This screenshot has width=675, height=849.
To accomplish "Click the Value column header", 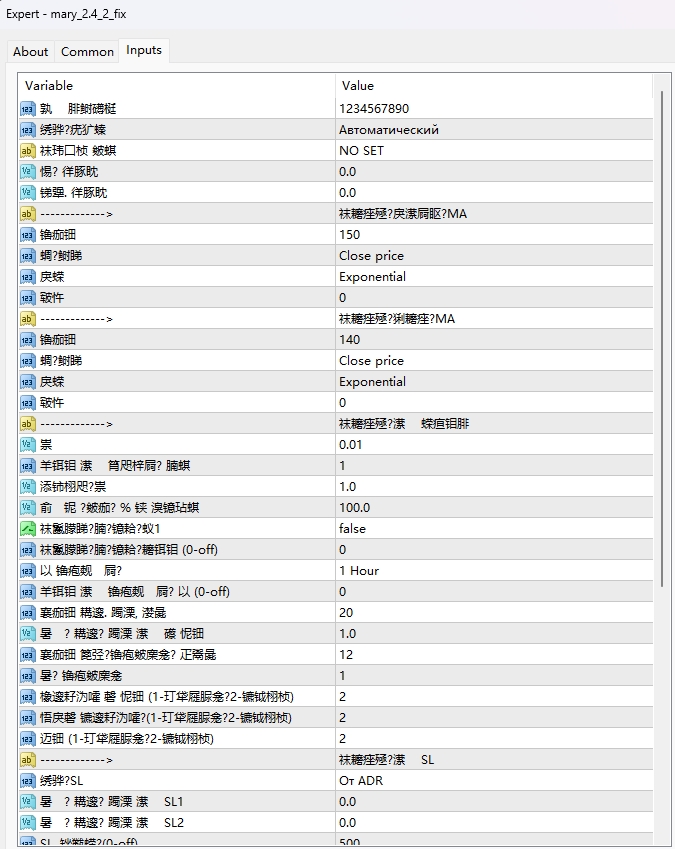I will pyautogui.click(x=494, y=86).
